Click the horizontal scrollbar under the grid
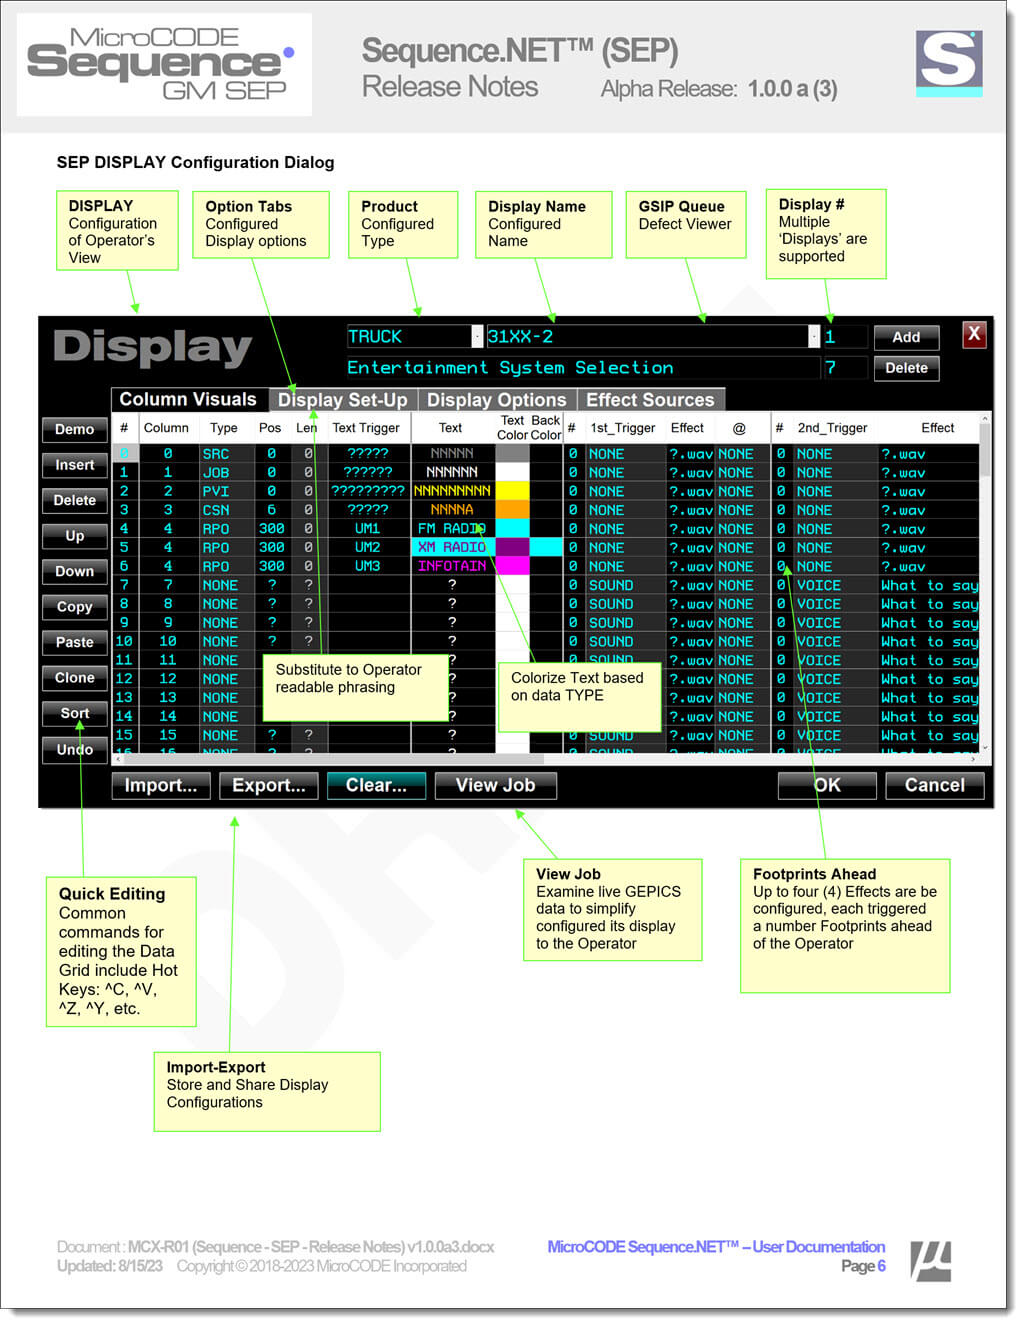The width and height of the screenshot is (1024, 1325). point(546,760)
